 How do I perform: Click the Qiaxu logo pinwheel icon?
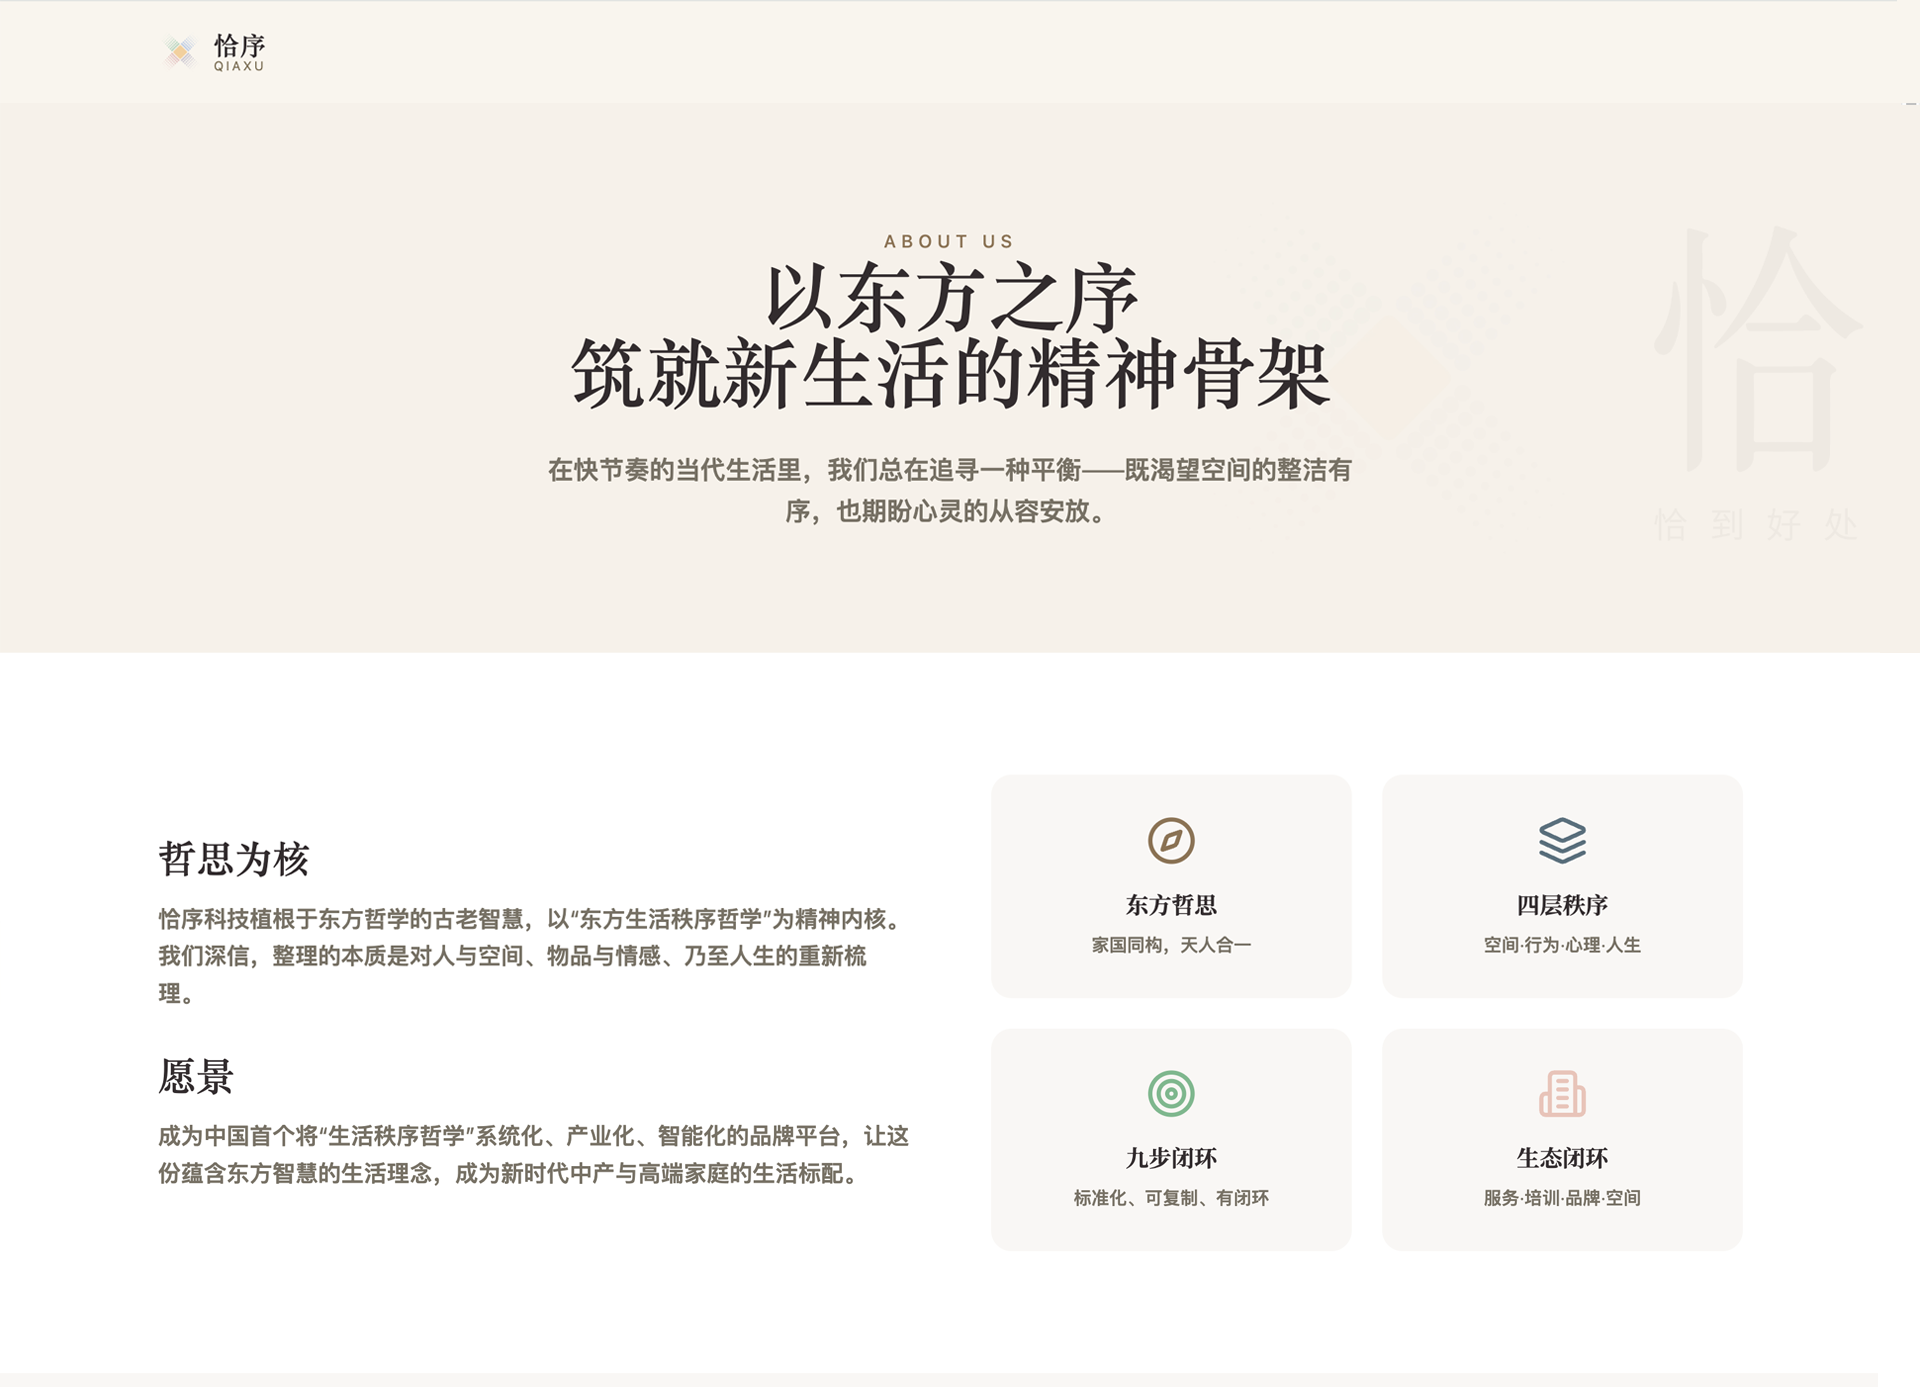pyautogui.click(x=180, y=51)
